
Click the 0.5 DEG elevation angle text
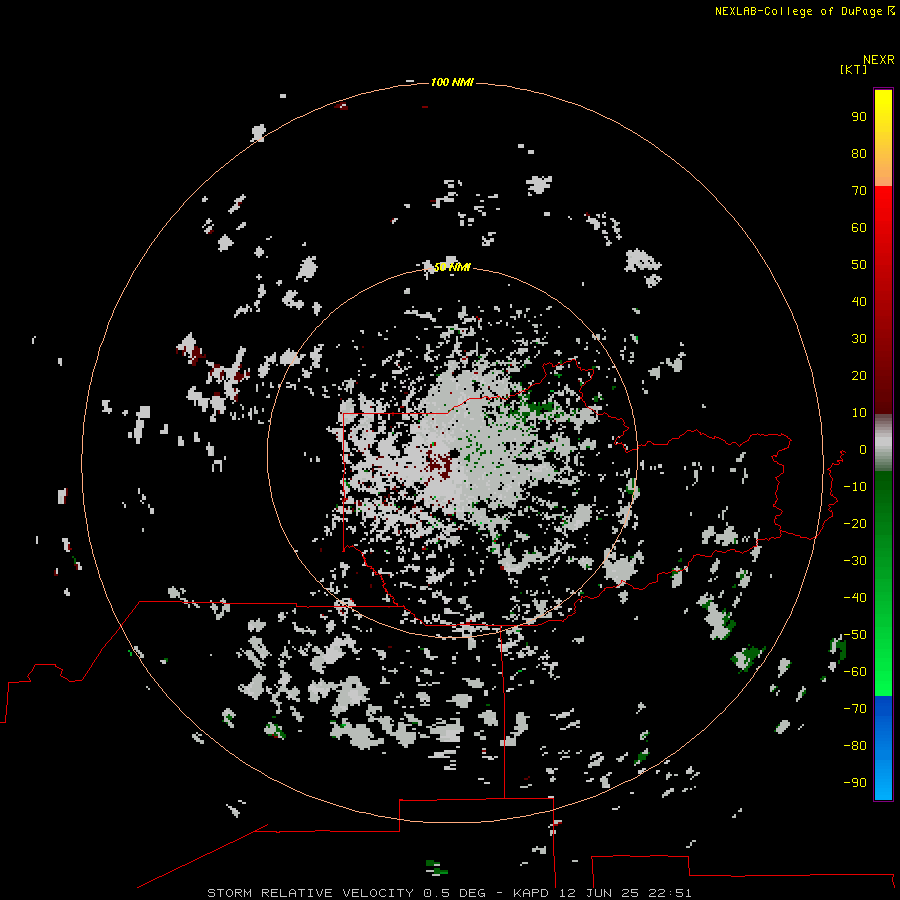point(454,893)
